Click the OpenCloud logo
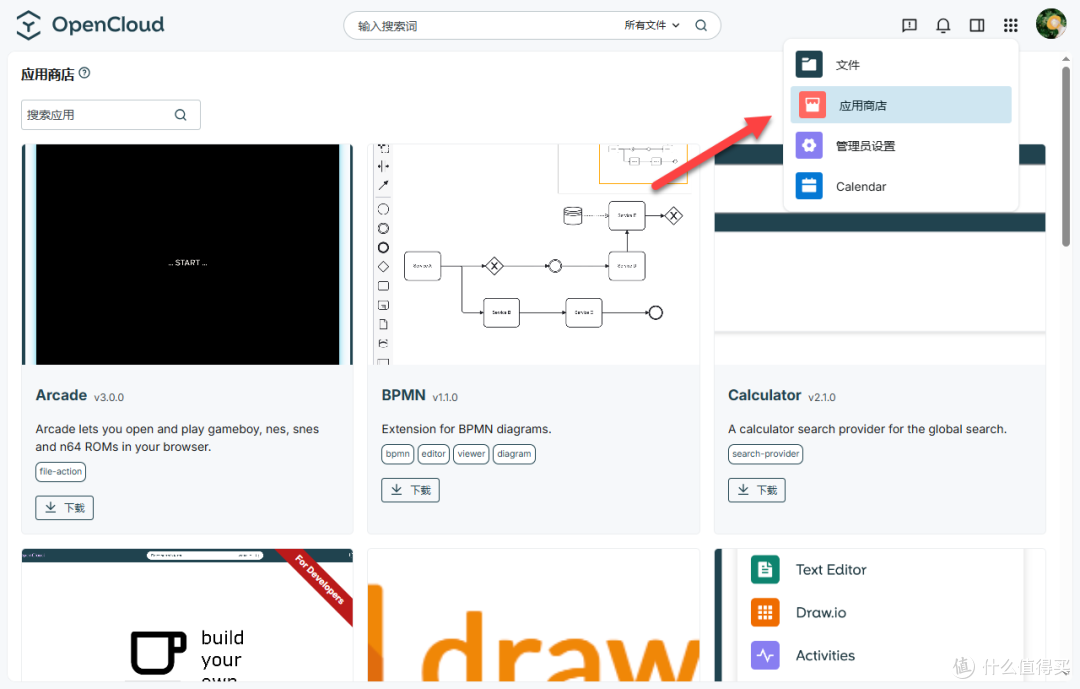The height and width of the screenshot is (689, 1080). [90, 25]
